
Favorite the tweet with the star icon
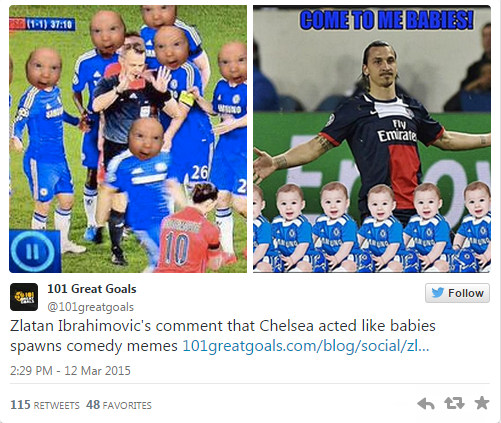482,403
